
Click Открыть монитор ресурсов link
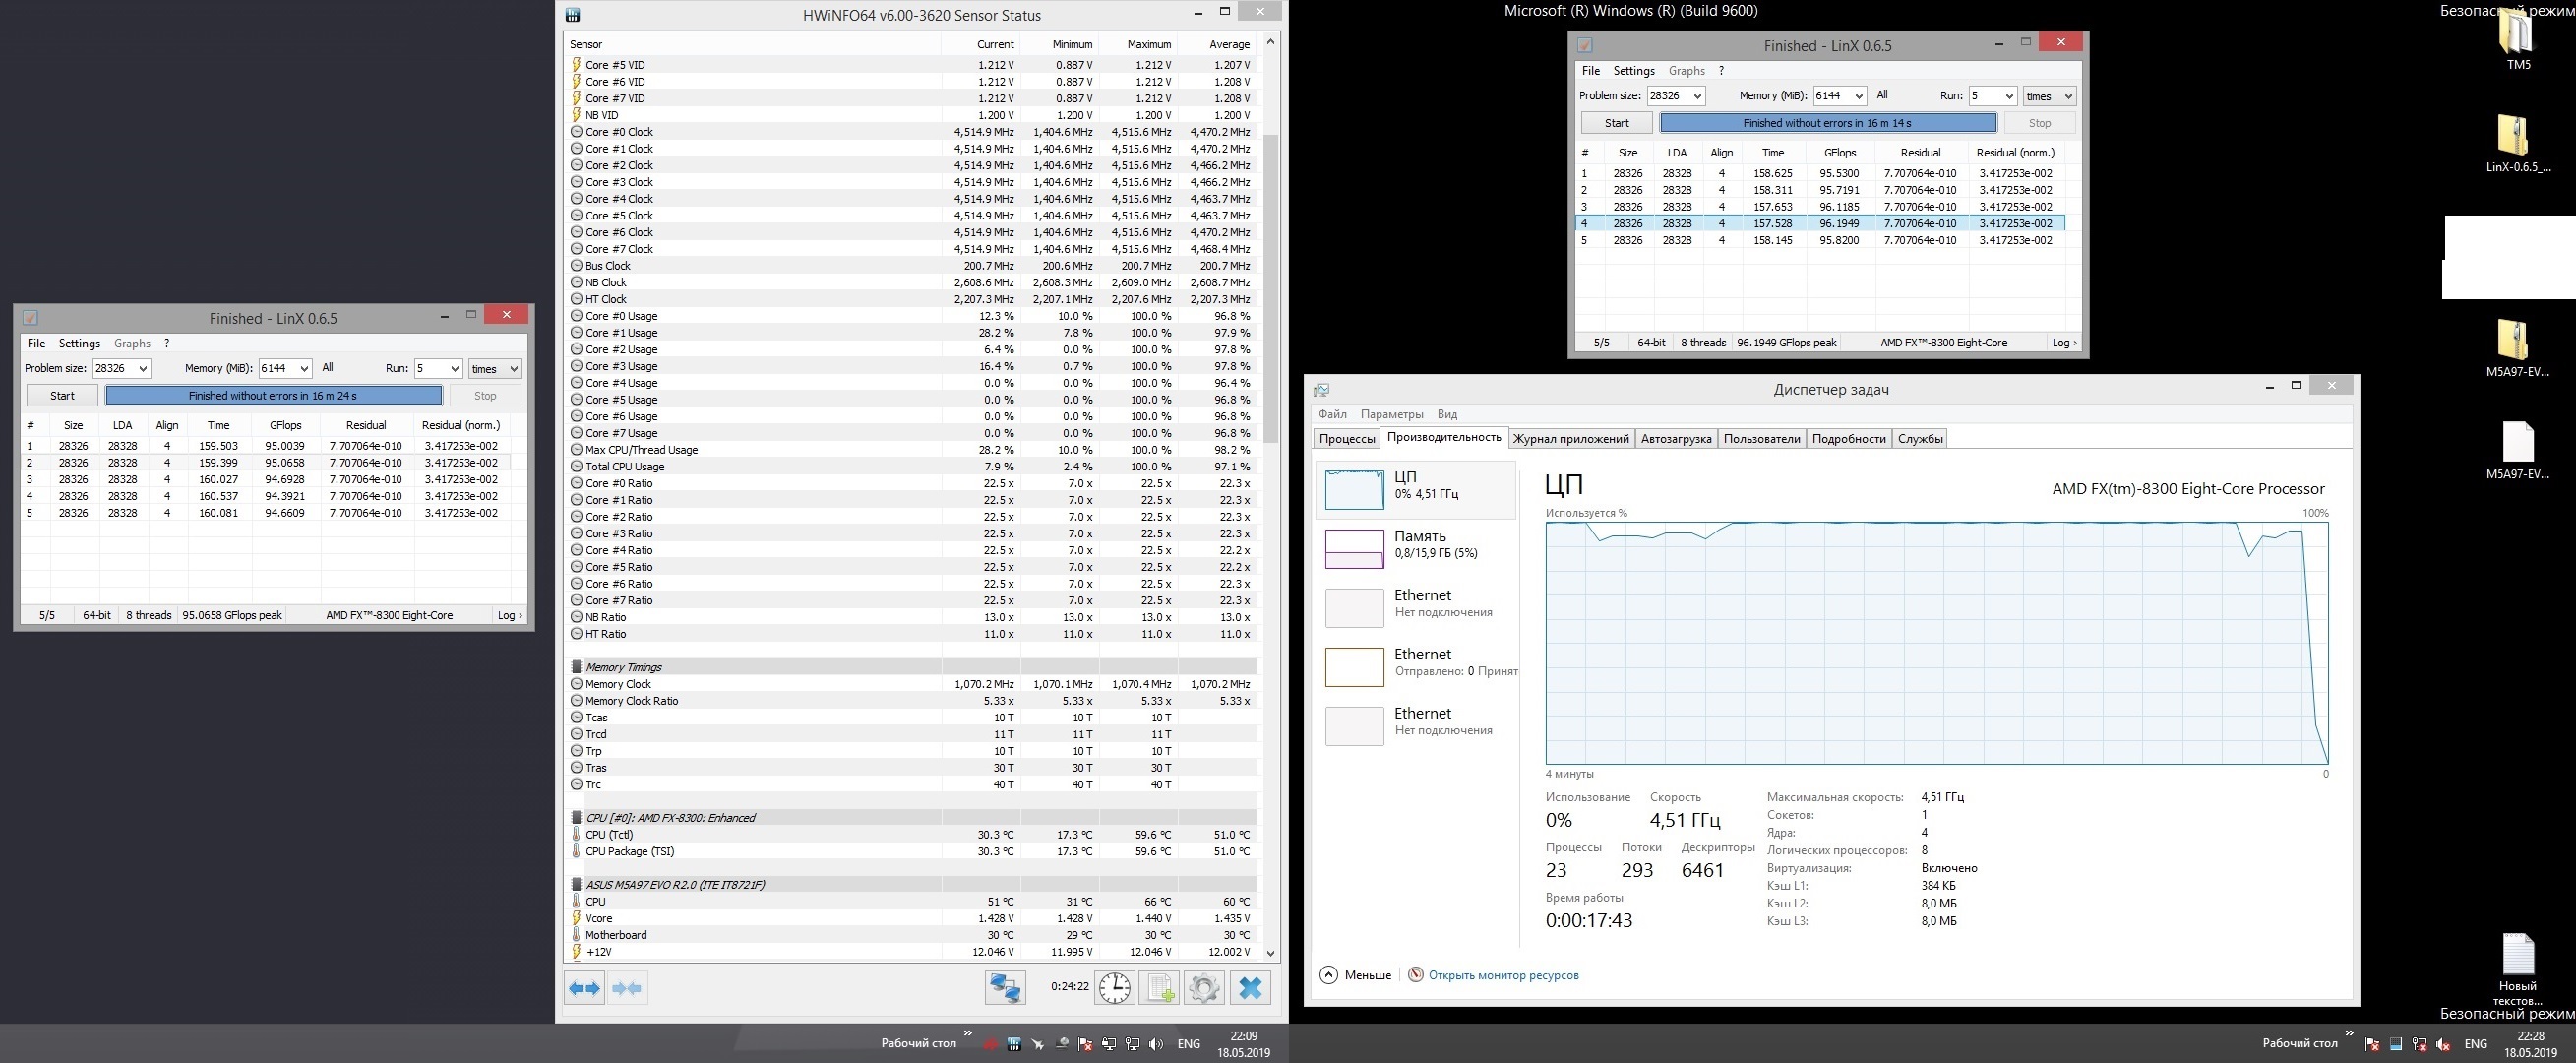pos(1503,975)
